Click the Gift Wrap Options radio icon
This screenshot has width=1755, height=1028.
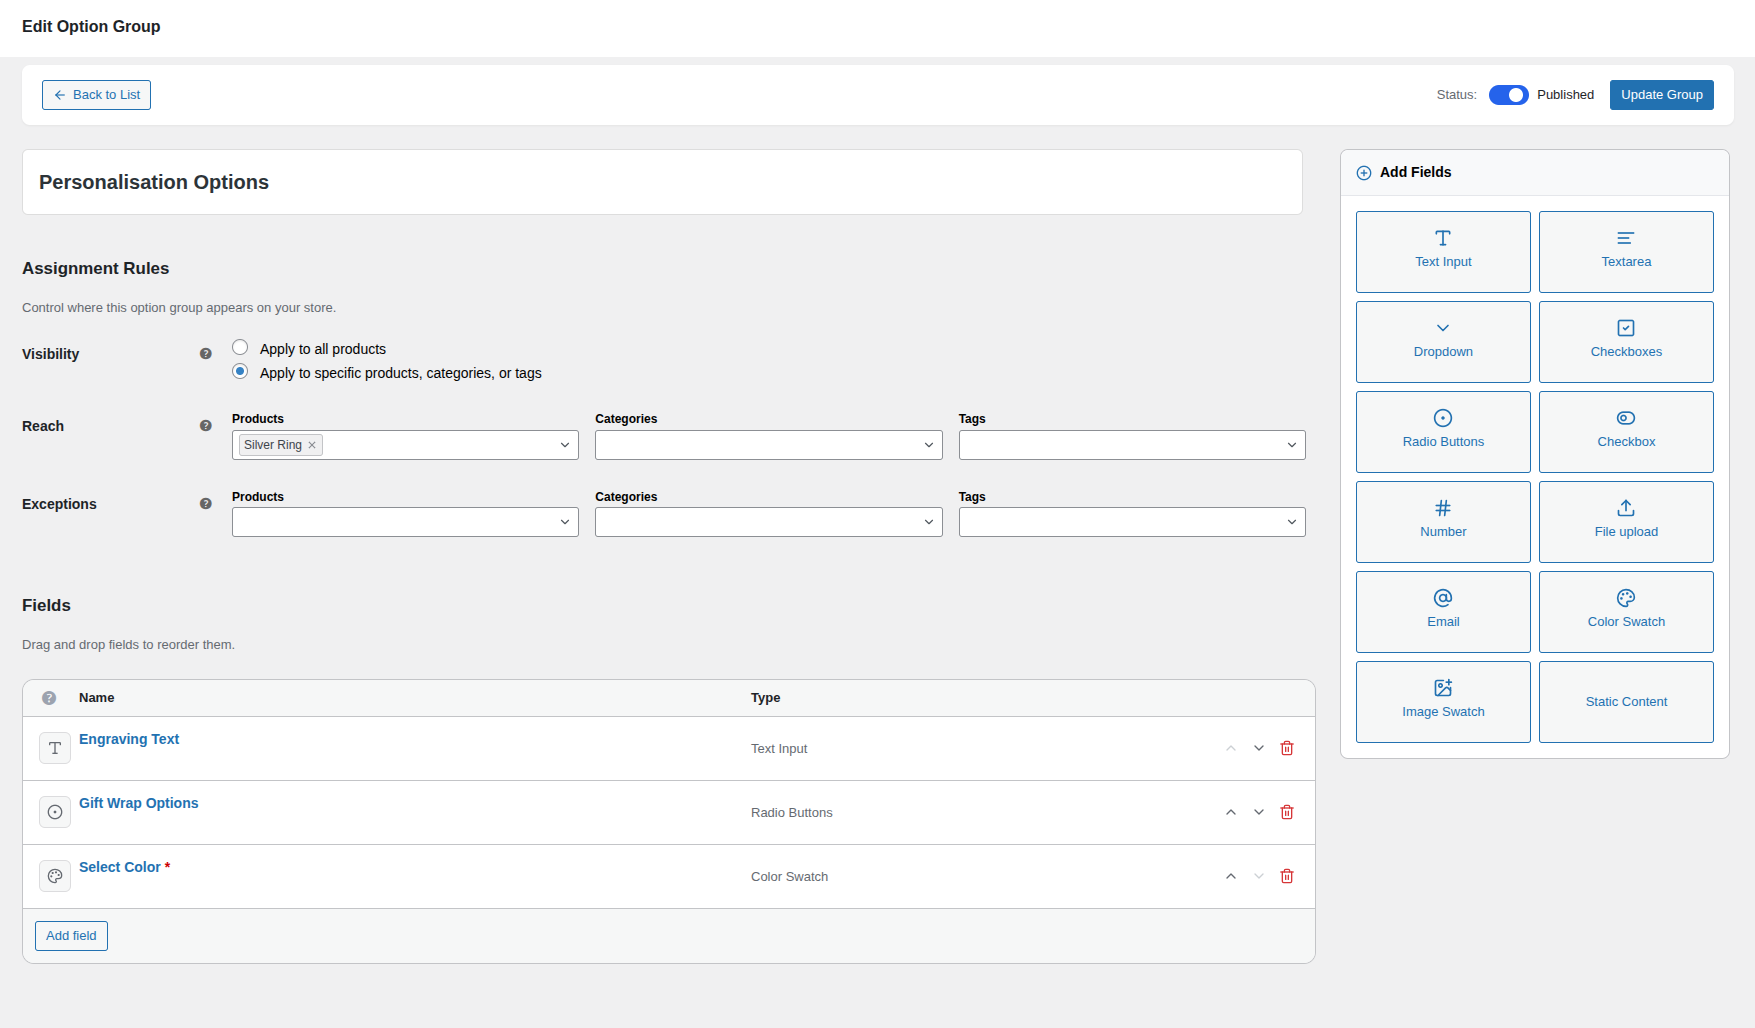(55, 812)
